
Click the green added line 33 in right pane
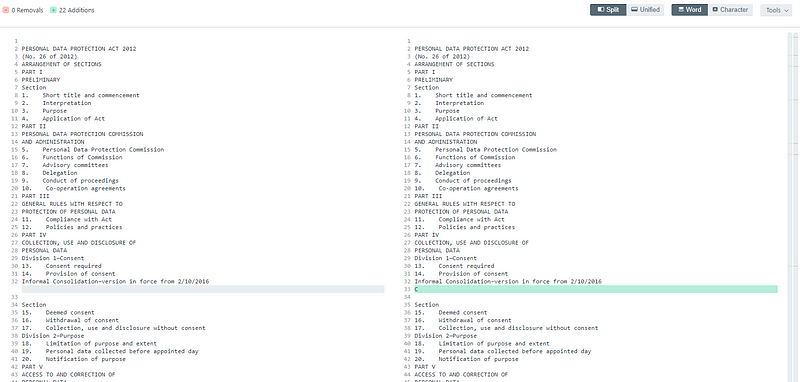596,289
